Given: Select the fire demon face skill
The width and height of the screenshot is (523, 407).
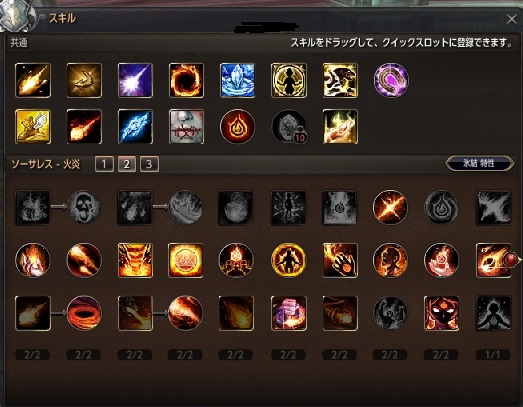Looking at the screenshot, I should 441,313.
